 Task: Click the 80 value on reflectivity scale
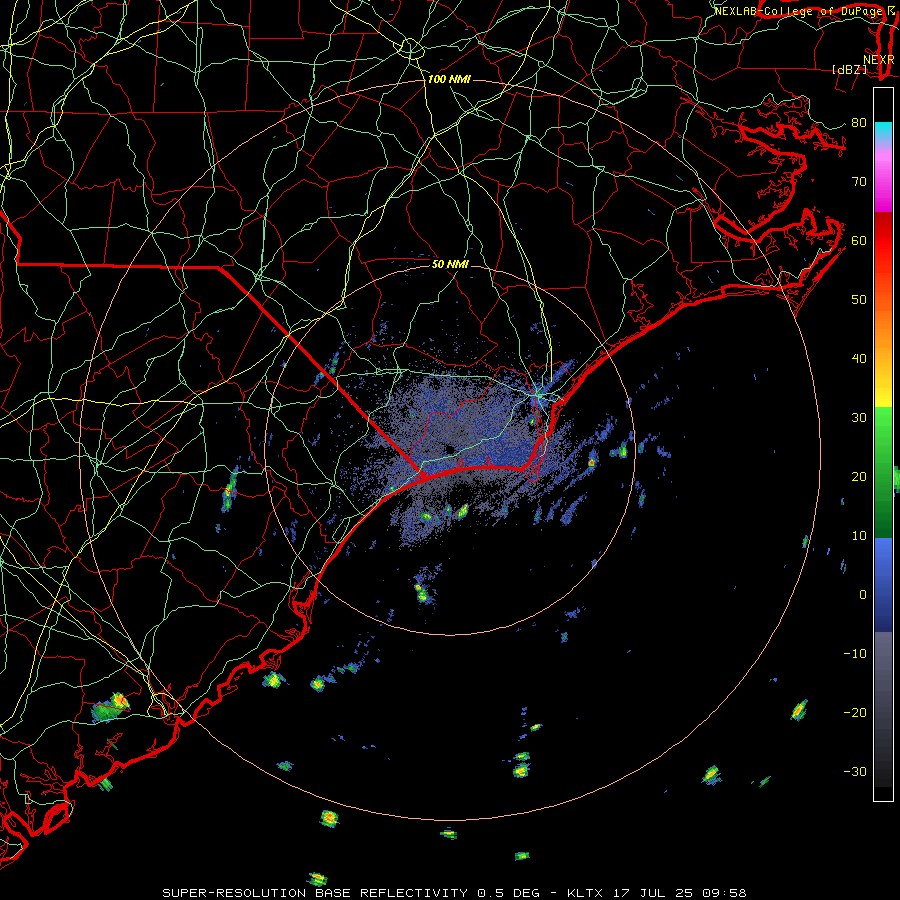[x=859, y=122]
